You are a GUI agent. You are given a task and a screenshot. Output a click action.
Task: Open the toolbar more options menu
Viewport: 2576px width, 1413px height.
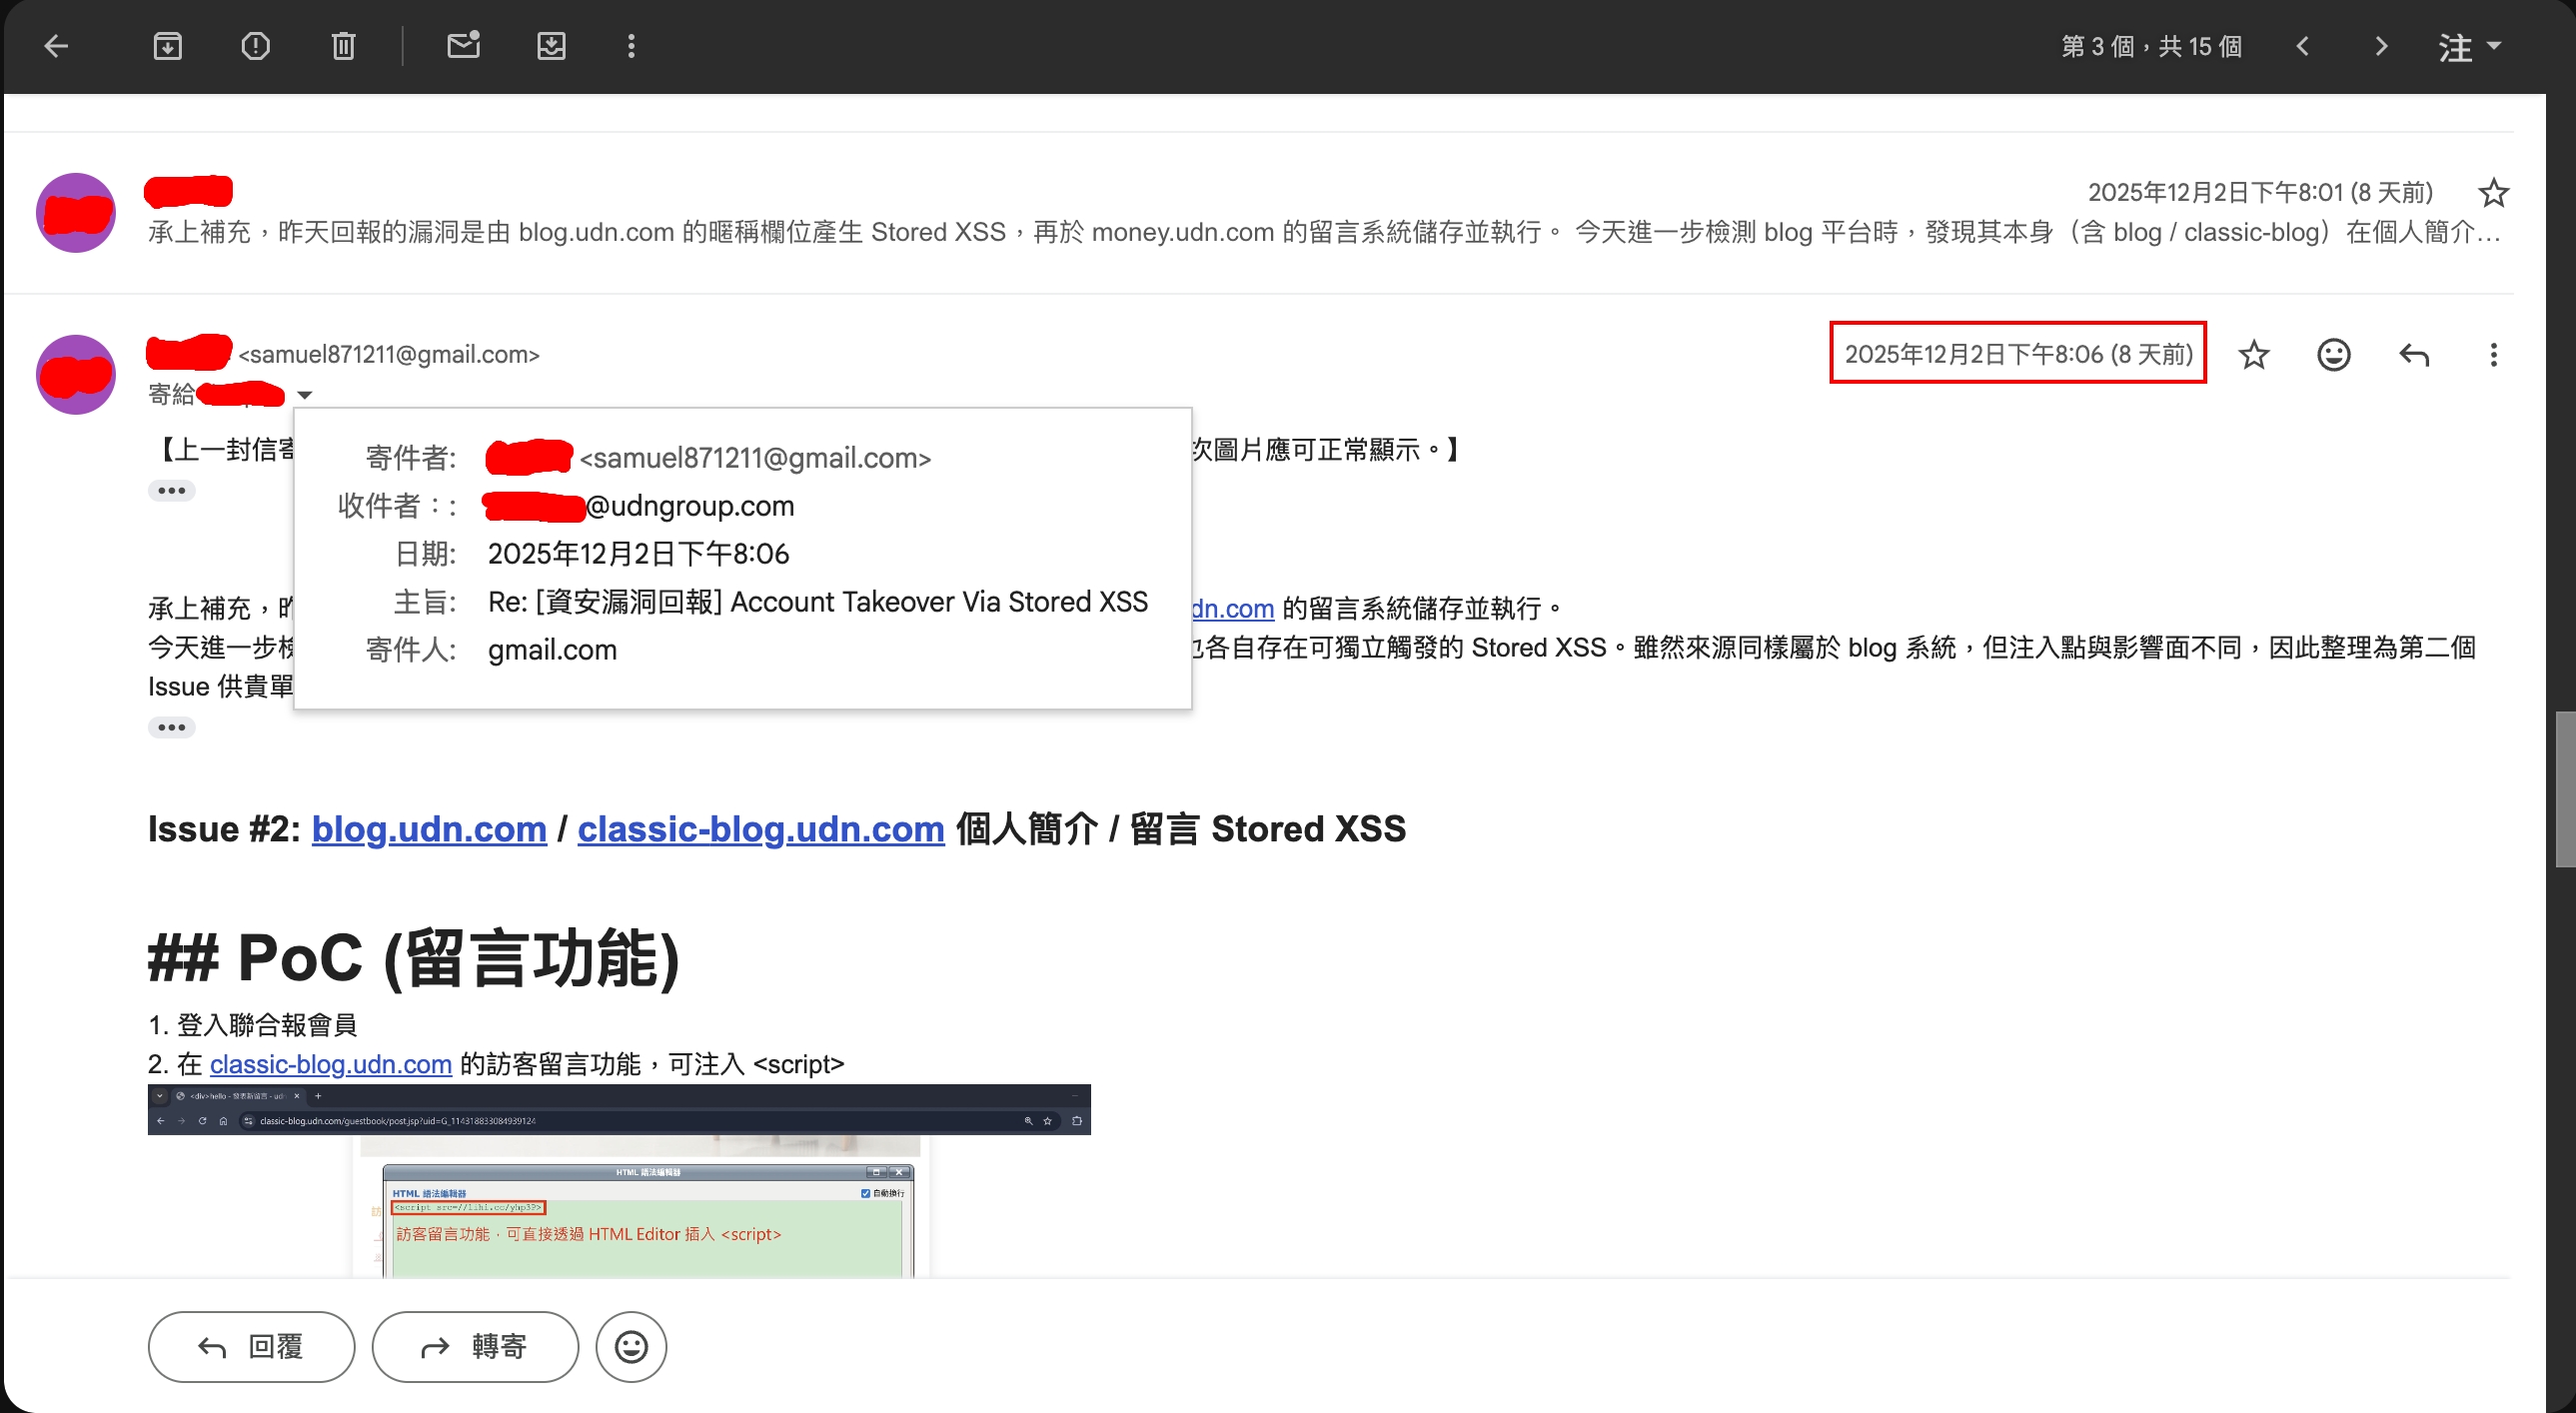tap(631, 46)
